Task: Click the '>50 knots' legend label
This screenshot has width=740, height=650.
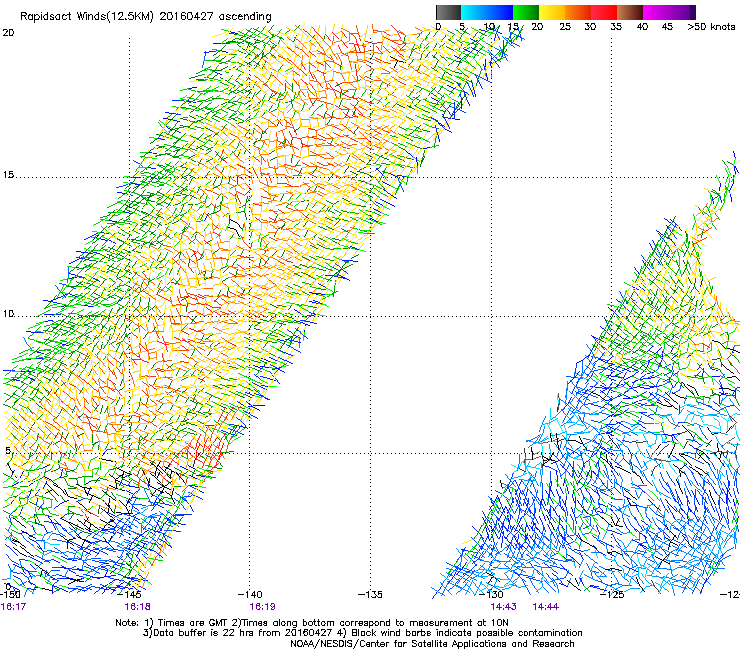Action: click(x=711, y=27)
